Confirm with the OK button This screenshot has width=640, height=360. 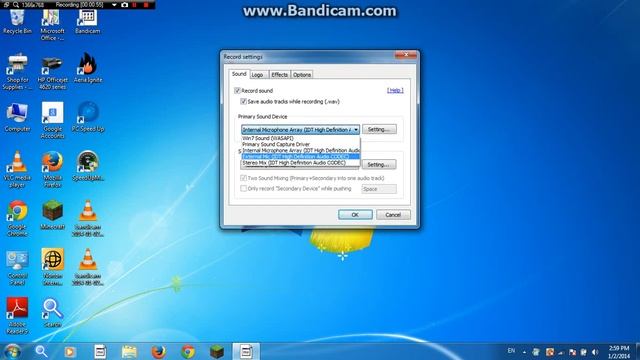point(355,215)
